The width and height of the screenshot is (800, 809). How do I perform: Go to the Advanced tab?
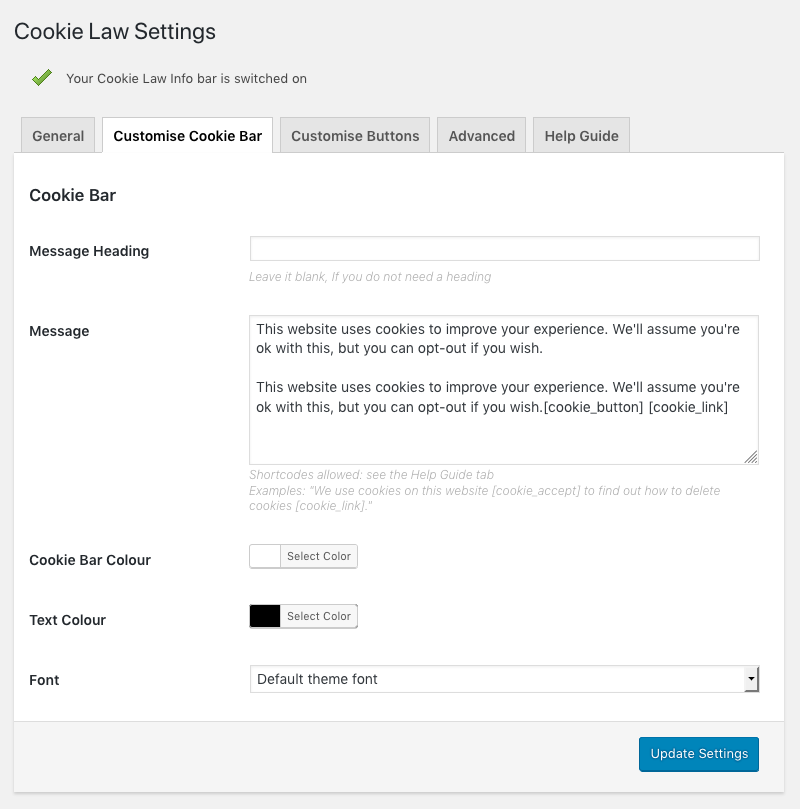click(481, 136)
